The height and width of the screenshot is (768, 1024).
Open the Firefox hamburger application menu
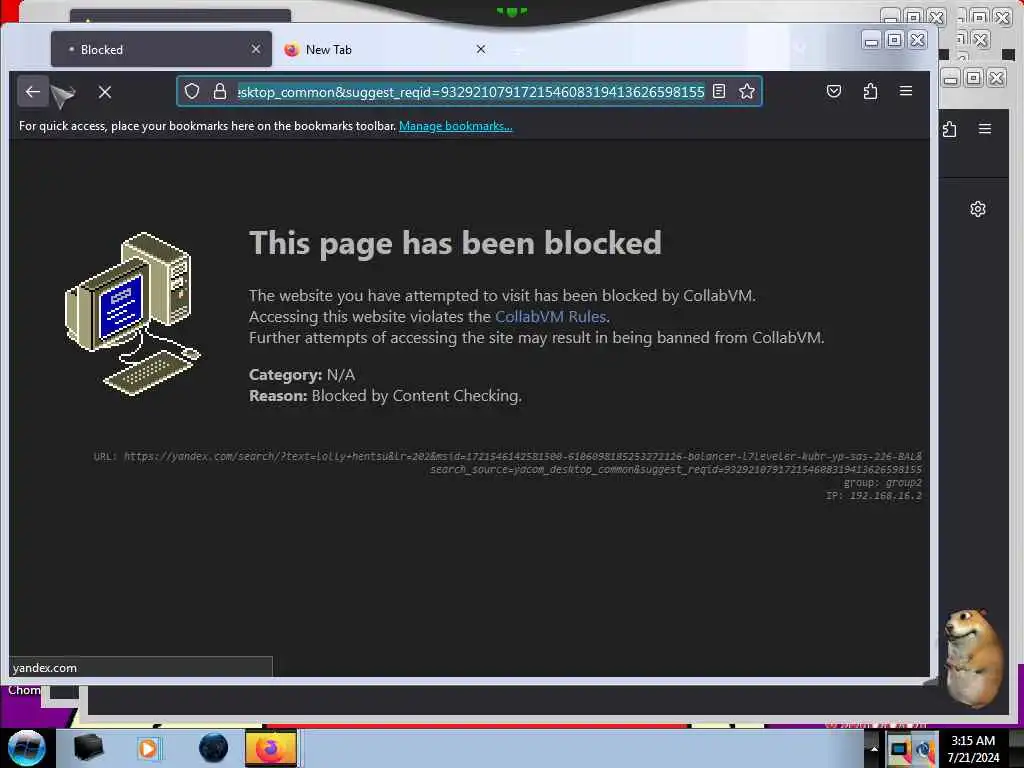click(x=906, y=91)
